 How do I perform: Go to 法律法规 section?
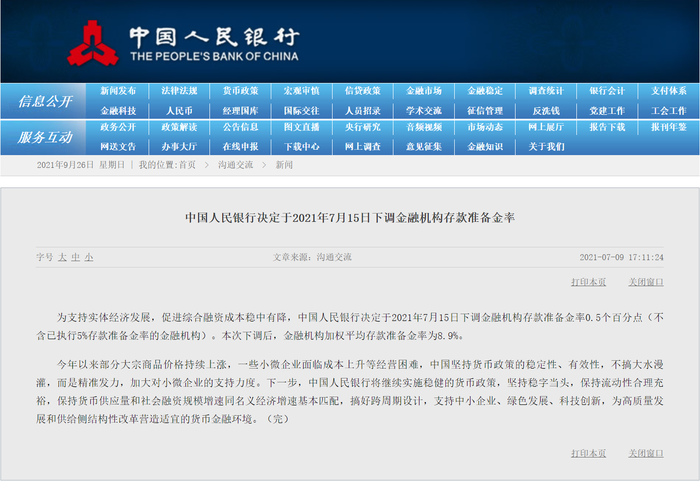(x=179, y=91)
